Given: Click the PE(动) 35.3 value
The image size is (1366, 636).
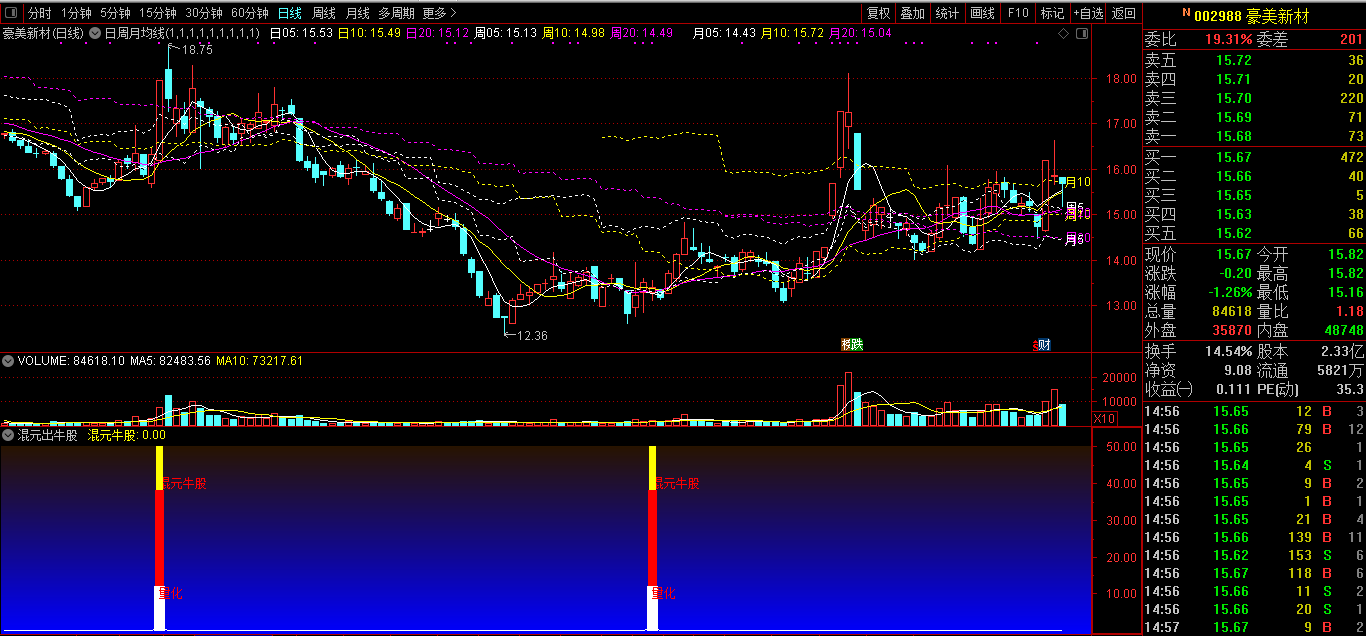Looking at the screenshot, I should (1350, 389).
